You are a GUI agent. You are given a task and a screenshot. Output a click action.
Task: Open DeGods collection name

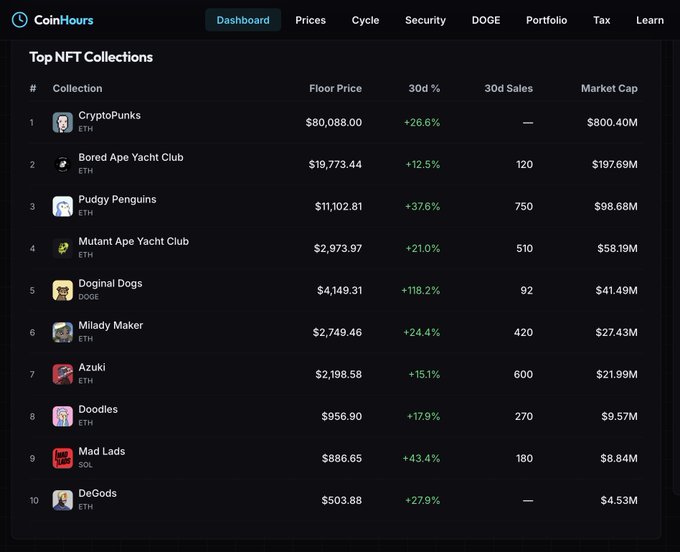[97, 493]
